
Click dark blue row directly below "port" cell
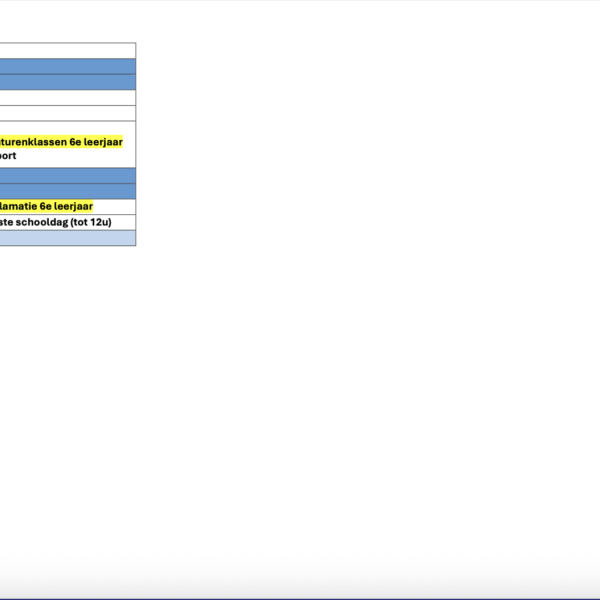(x=66, y=175)
